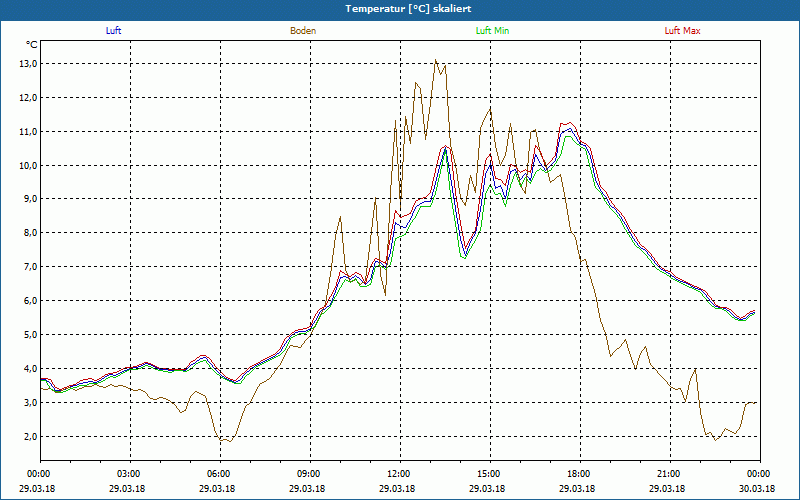
Task: Click the 8,0 y-axis value
Action: click(x=30, y=233)
